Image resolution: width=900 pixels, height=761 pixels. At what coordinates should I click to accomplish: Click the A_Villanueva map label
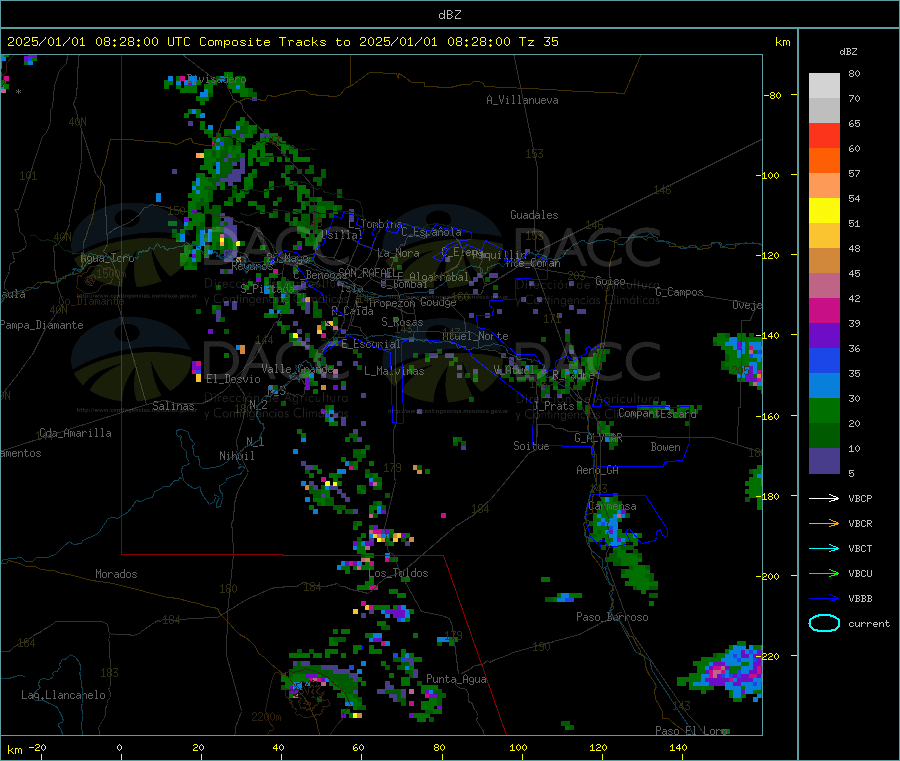[522, 100]
